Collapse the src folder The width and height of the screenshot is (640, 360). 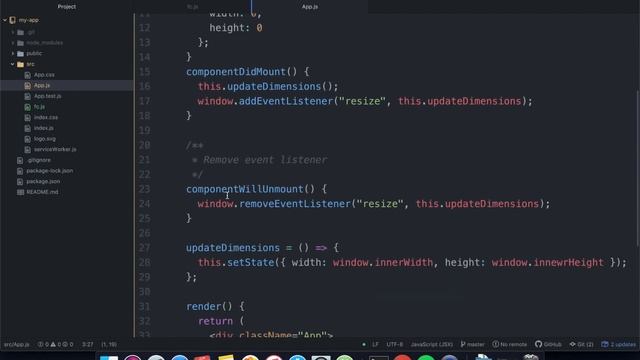13,64
